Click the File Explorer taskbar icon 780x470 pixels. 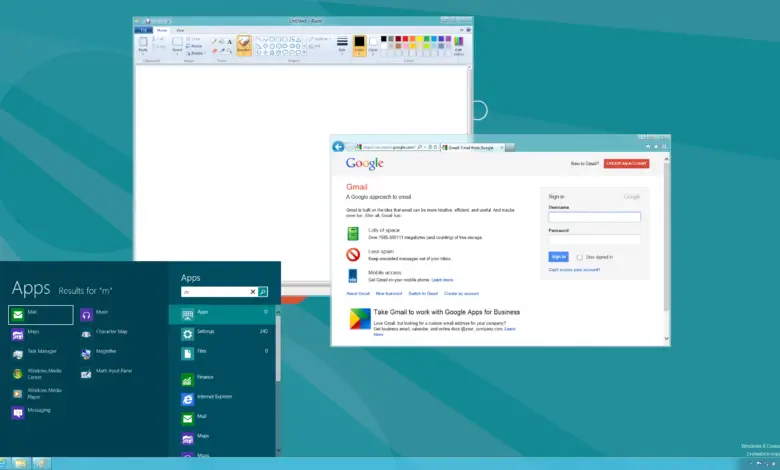(x=20, y=464)
